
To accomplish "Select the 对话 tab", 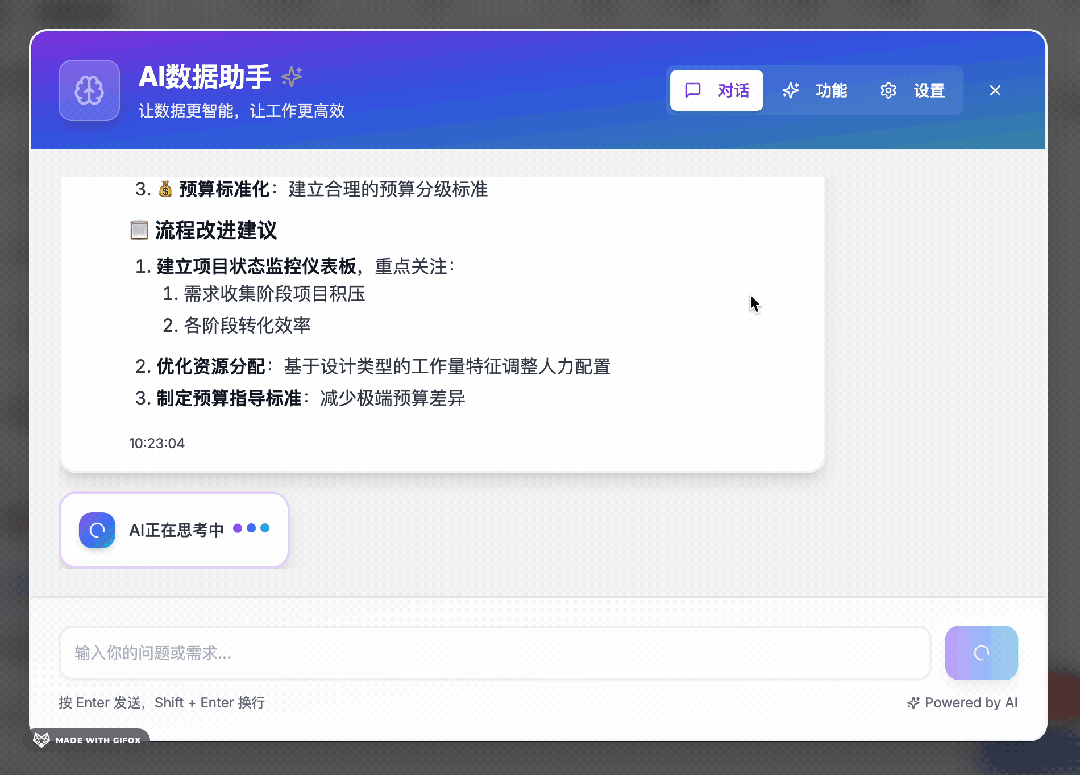I will point(716,90).
